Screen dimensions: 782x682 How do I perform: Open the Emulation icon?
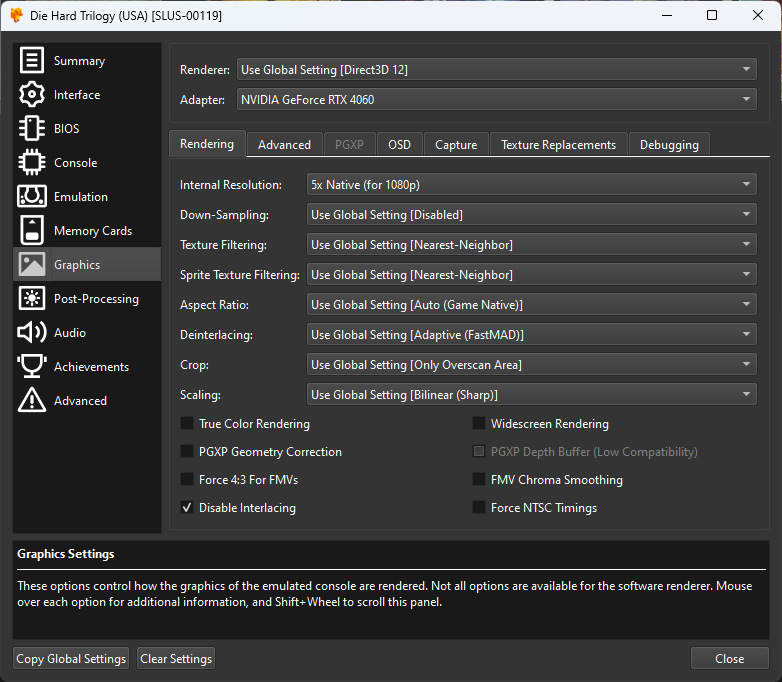click(x=32, y=196)
